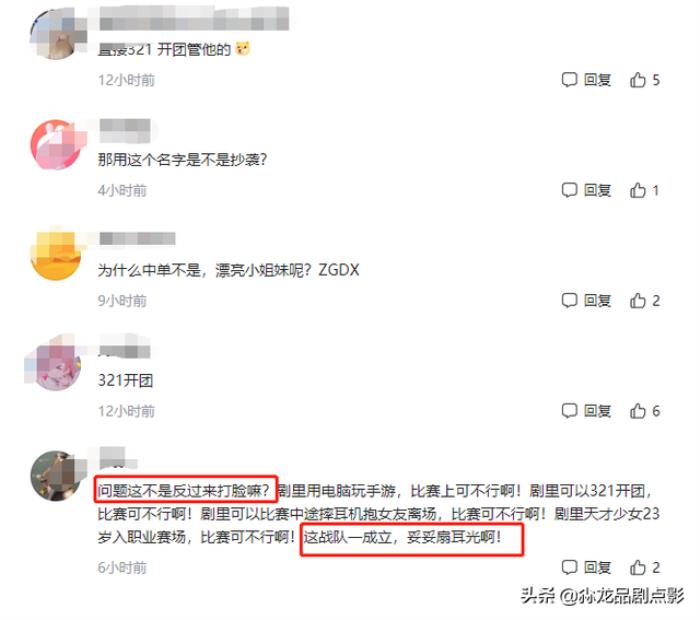Click 回复 text on the 6小时前 comment

[598, 567]
